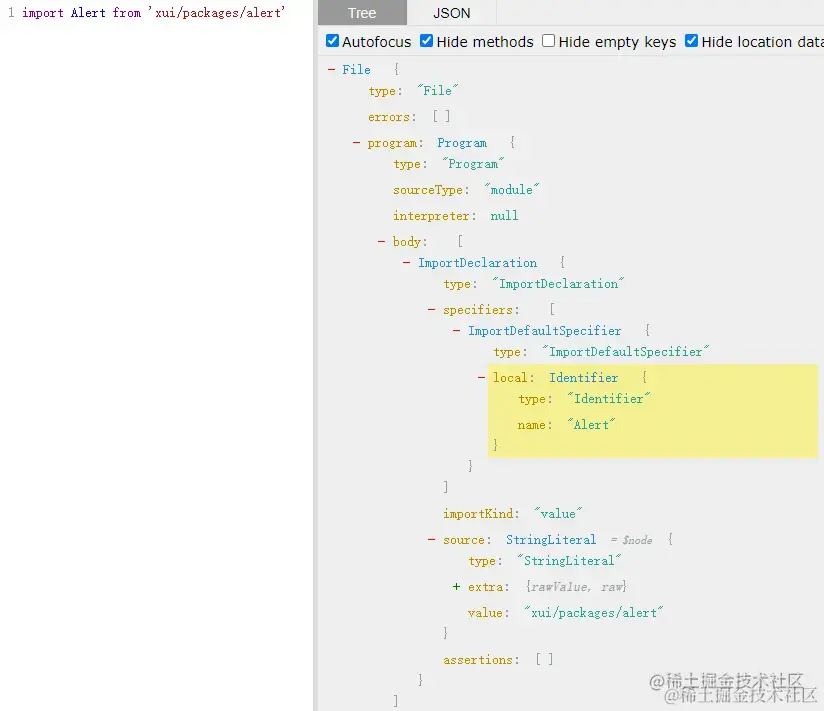The image size is (824, 711).
Task: Click the "value" string of importKind
Action: coord(558,513)
